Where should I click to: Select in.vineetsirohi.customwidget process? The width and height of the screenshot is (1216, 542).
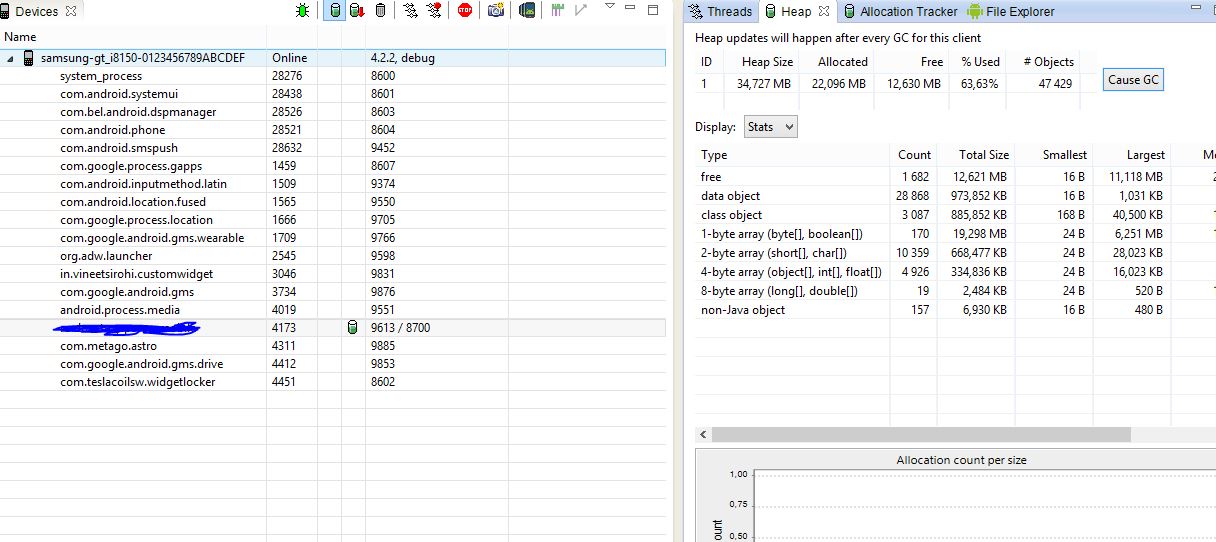[x=333, y=274]
